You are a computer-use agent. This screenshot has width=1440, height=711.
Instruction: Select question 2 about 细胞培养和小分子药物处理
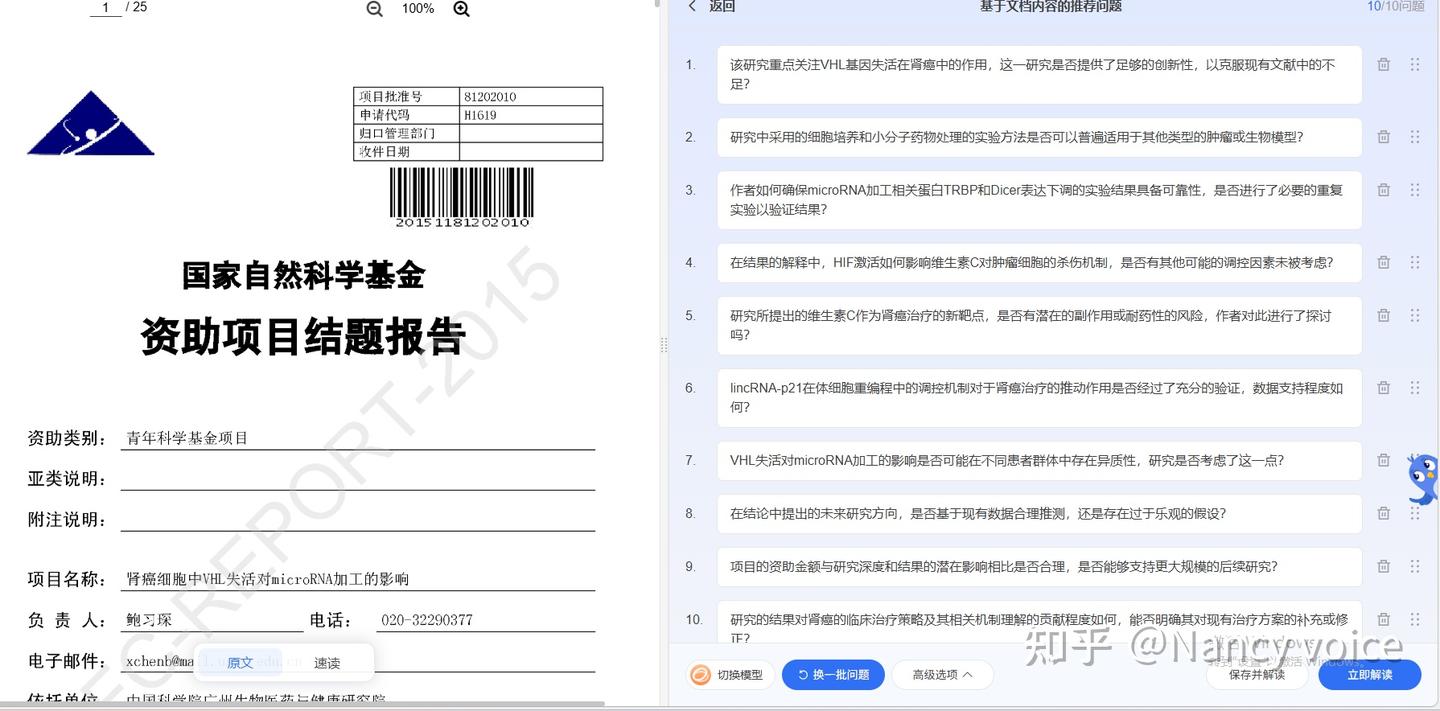[1039, 137]
